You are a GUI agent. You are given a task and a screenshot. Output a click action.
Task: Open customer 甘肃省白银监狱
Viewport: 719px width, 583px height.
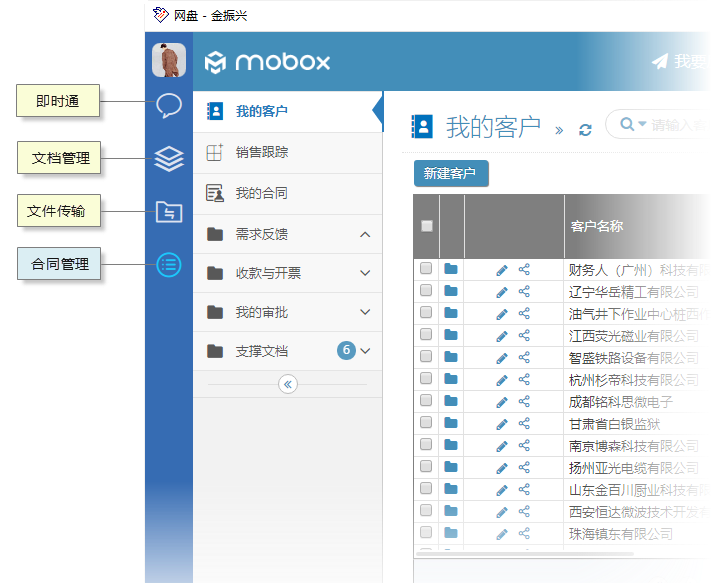tap(614, 424)
